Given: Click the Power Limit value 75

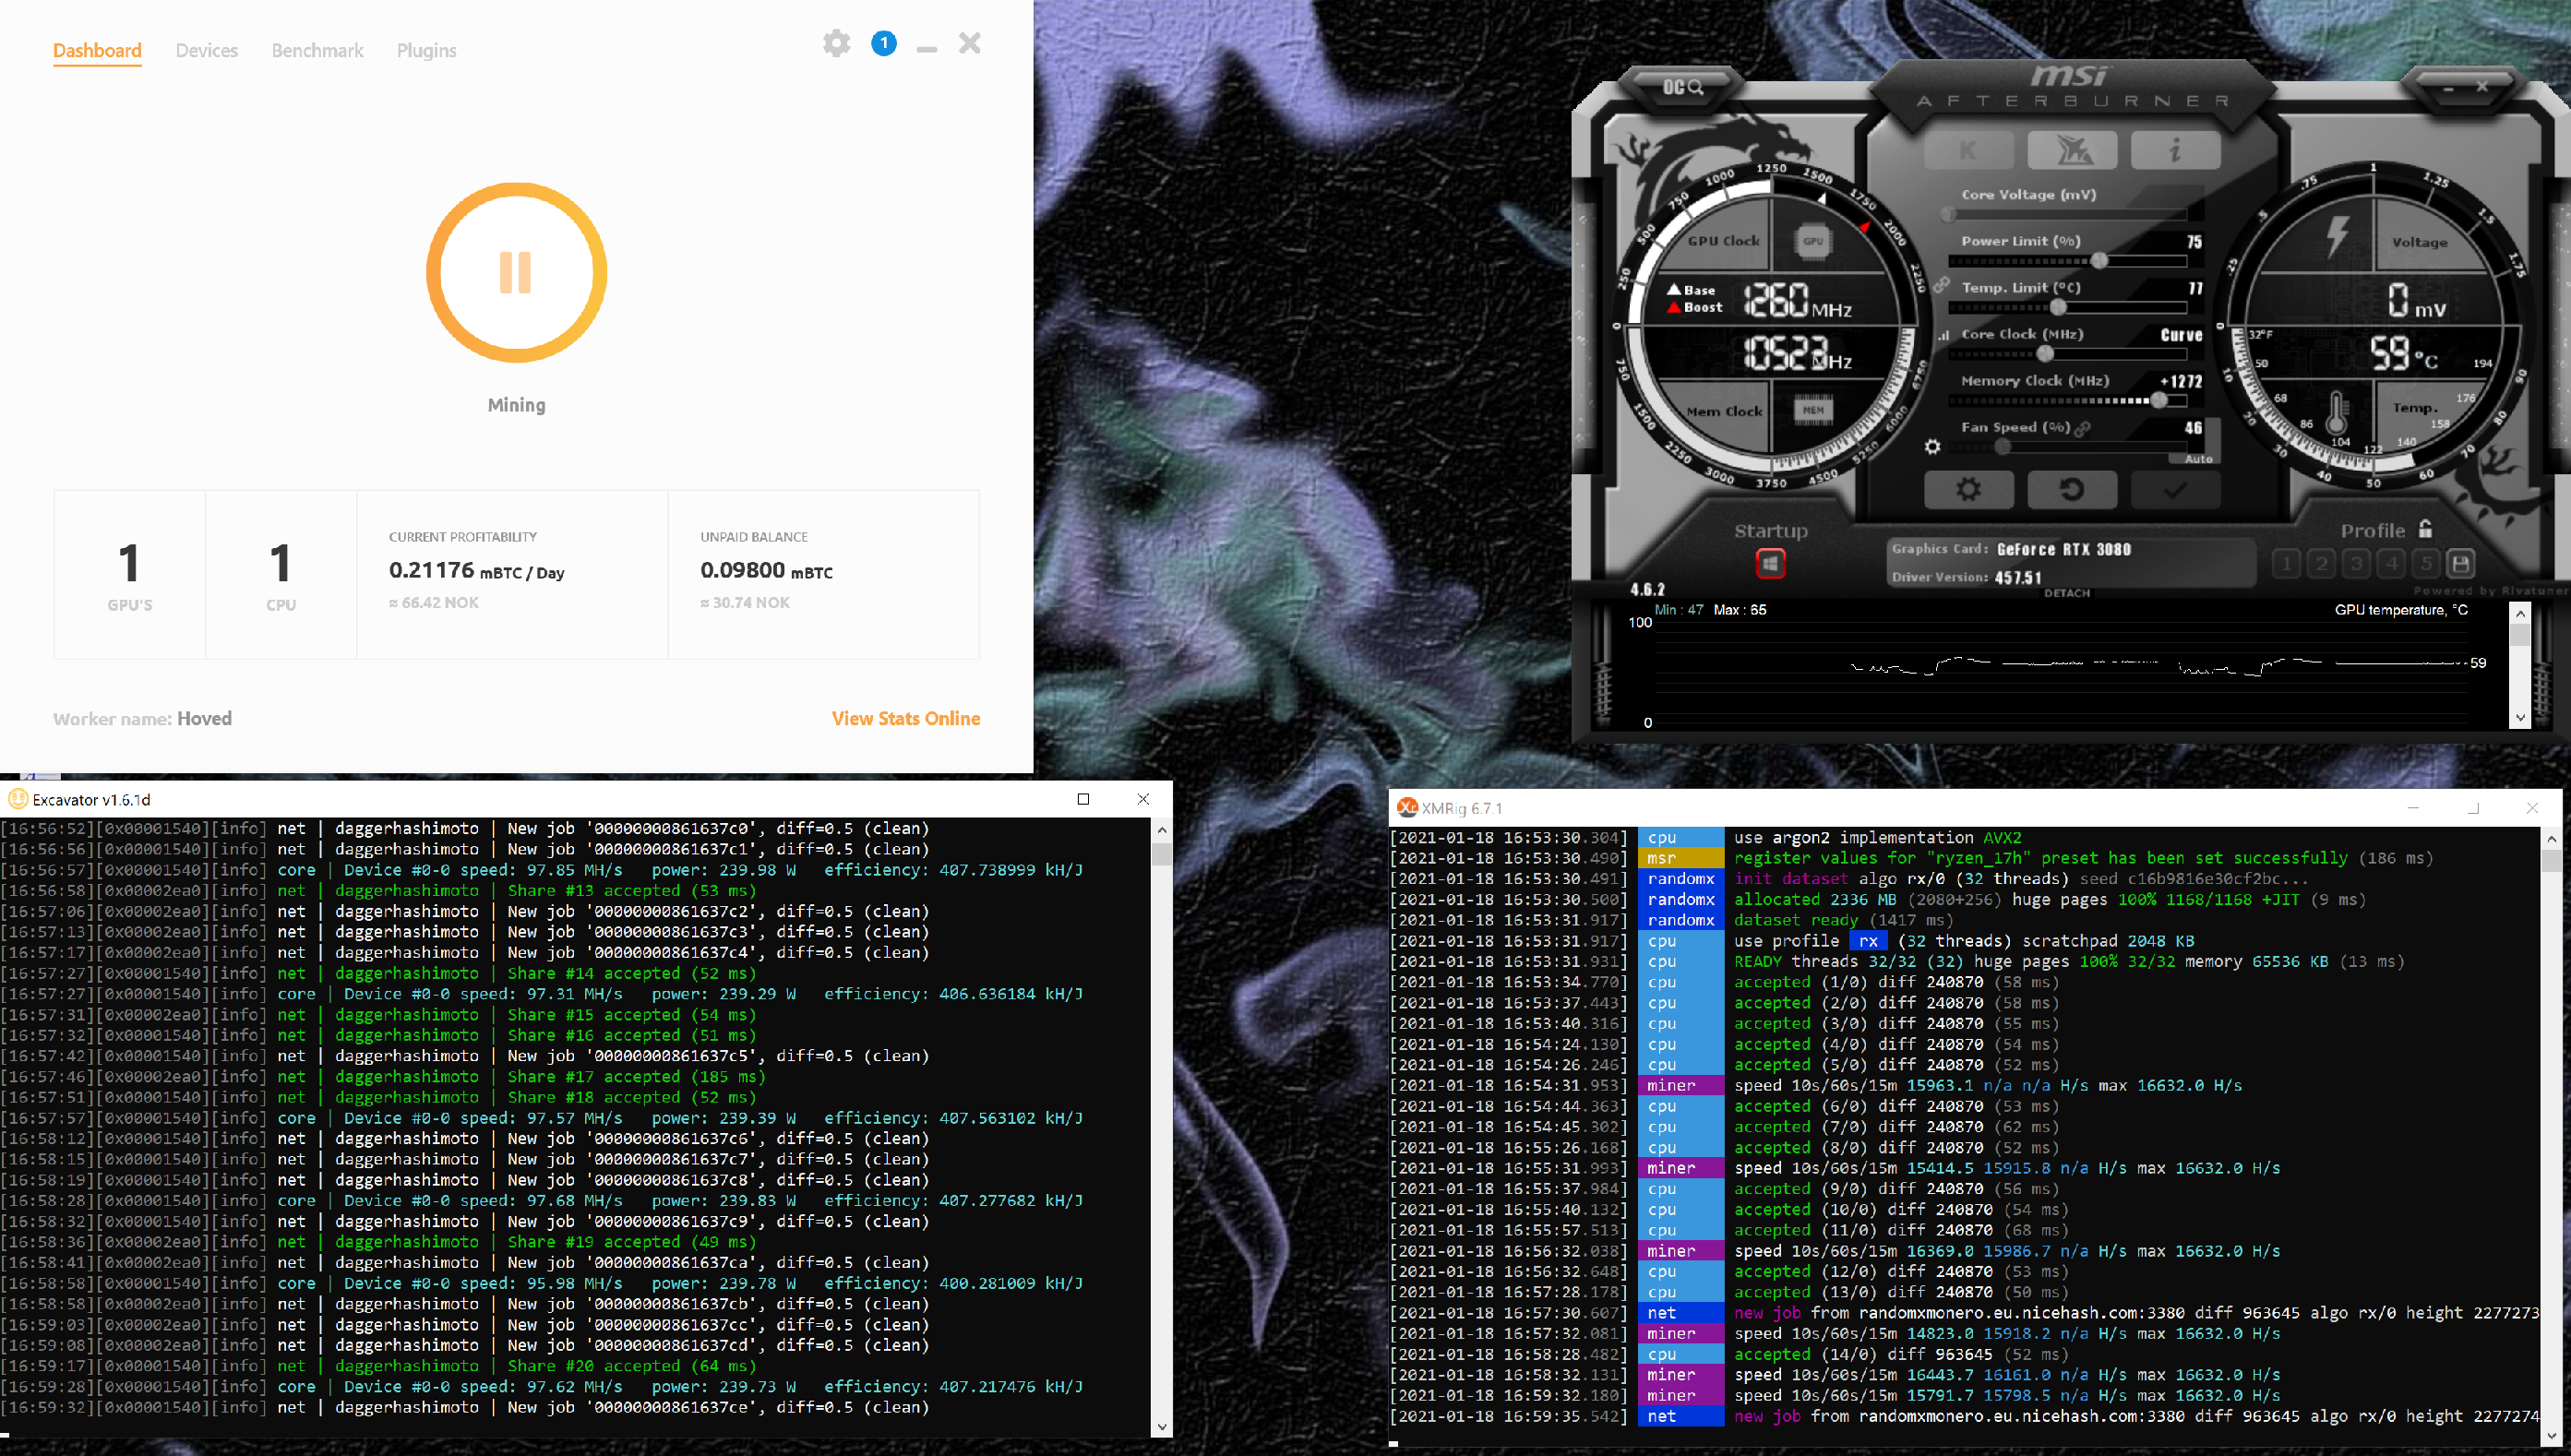Looking at the screenshot, I should (2194, 242).
